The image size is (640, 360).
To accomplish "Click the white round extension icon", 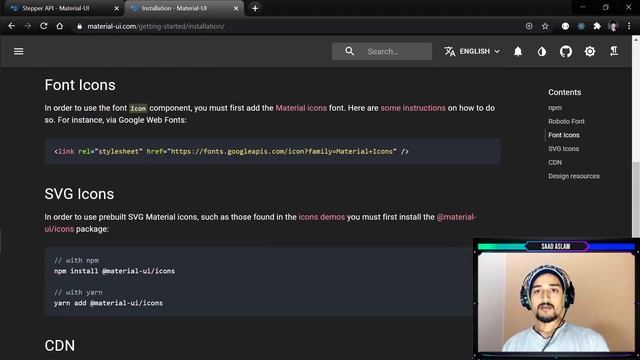I will click(x=565, y=26).
